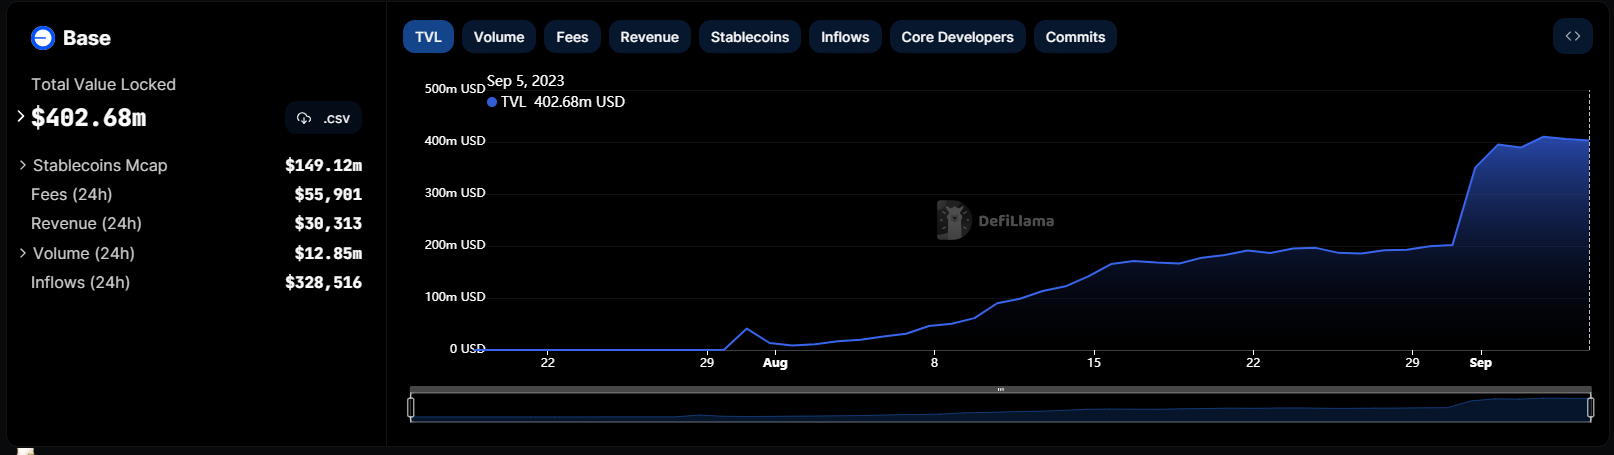Show the Inflows chart data
1614x455 pixels.
coord(845,37)
